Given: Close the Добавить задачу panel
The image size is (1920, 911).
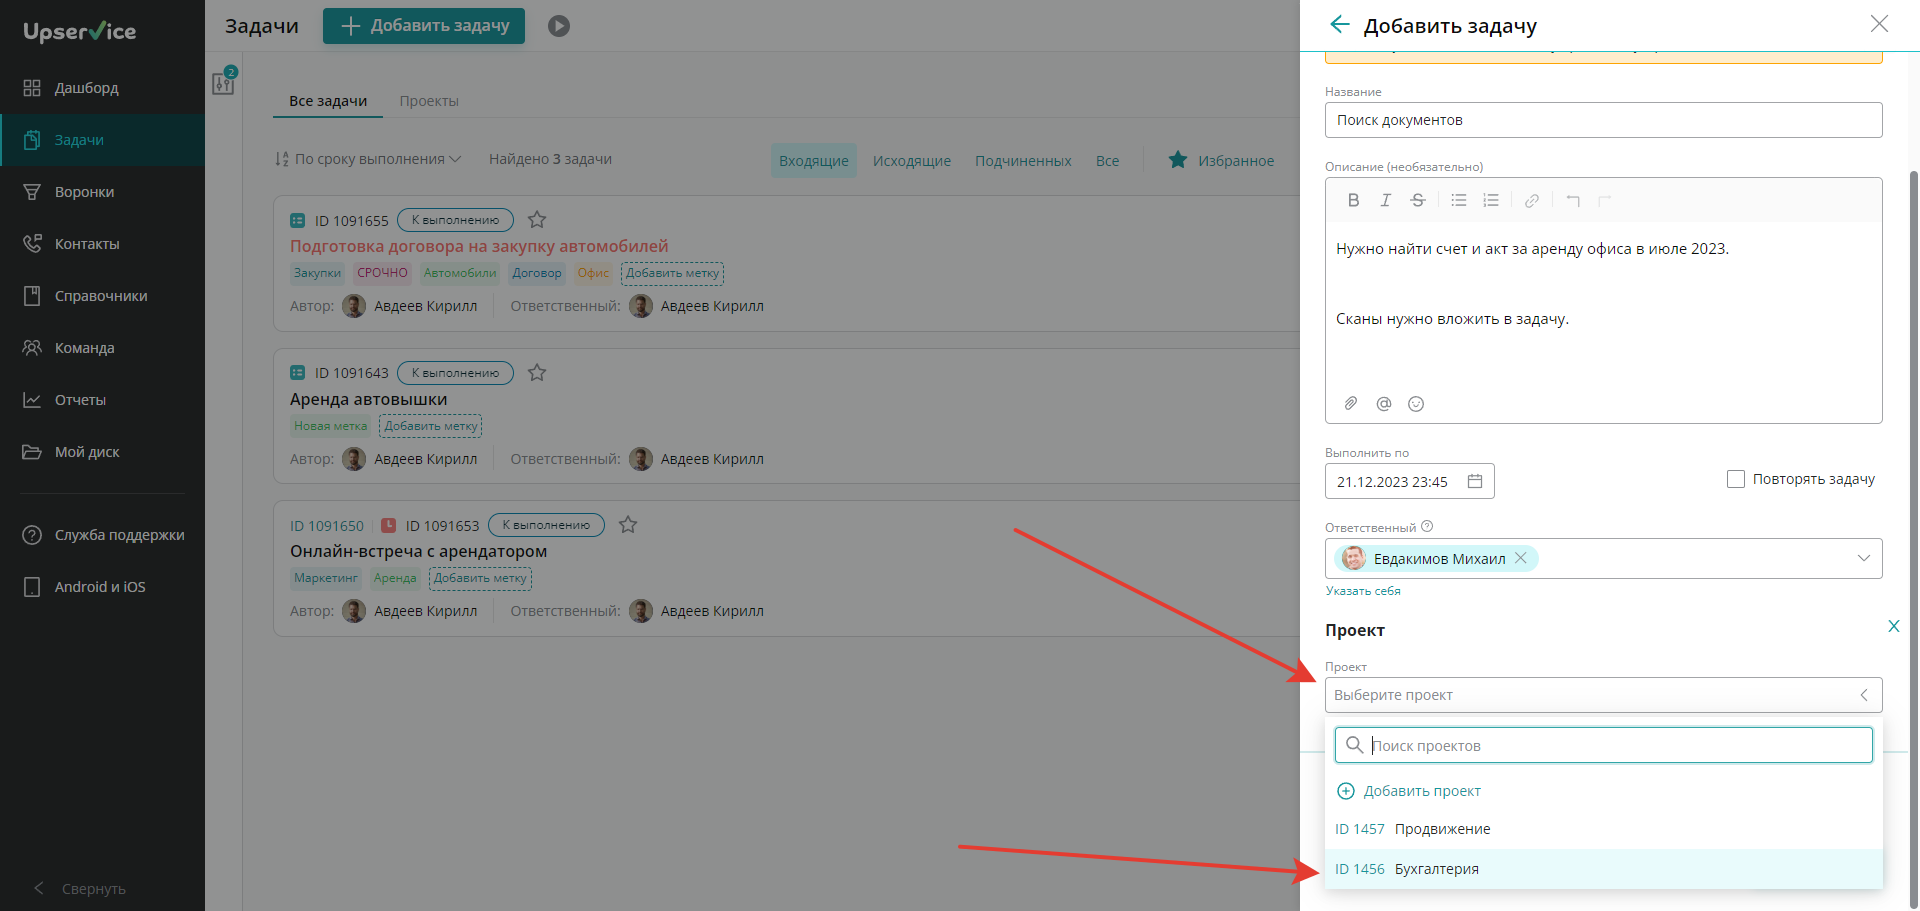Looking at the screenshot, I should 1879,24.
